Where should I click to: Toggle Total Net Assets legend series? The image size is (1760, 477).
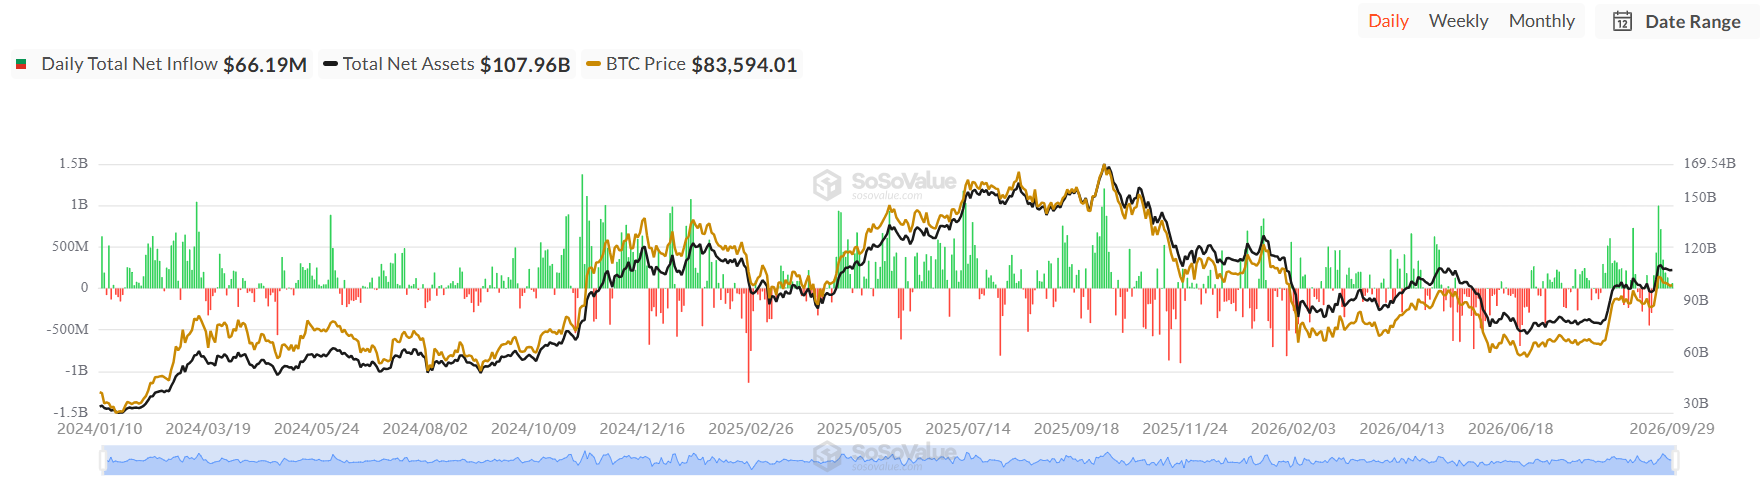pyautogui.click(x=447, y=65)
